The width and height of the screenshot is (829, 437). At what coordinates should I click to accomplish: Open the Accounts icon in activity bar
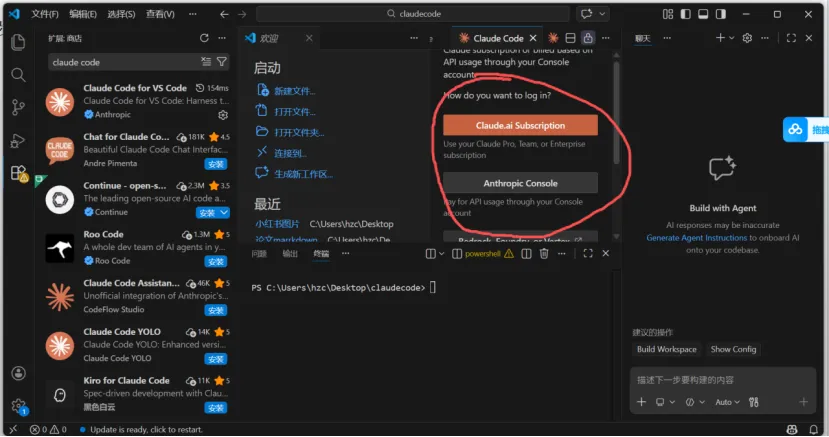click(19, 374)
